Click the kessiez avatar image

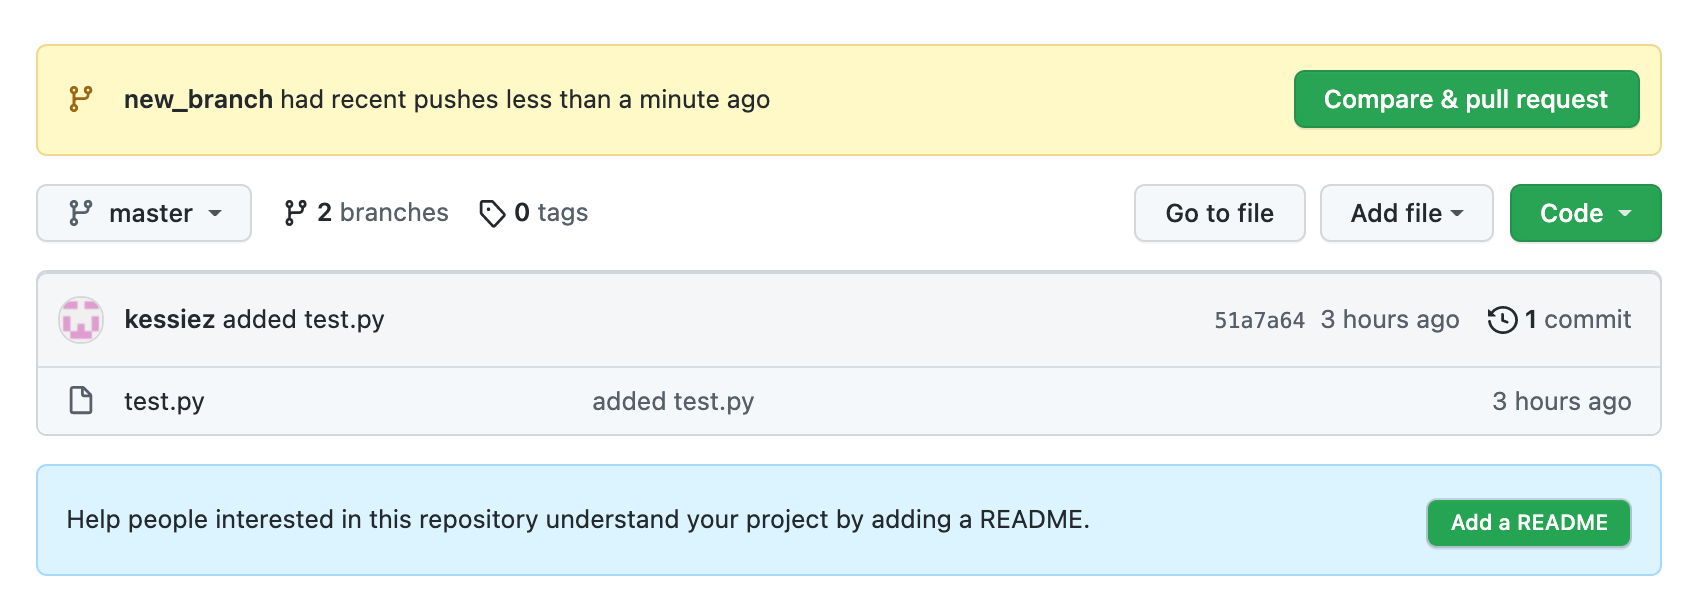click(81, 320)
